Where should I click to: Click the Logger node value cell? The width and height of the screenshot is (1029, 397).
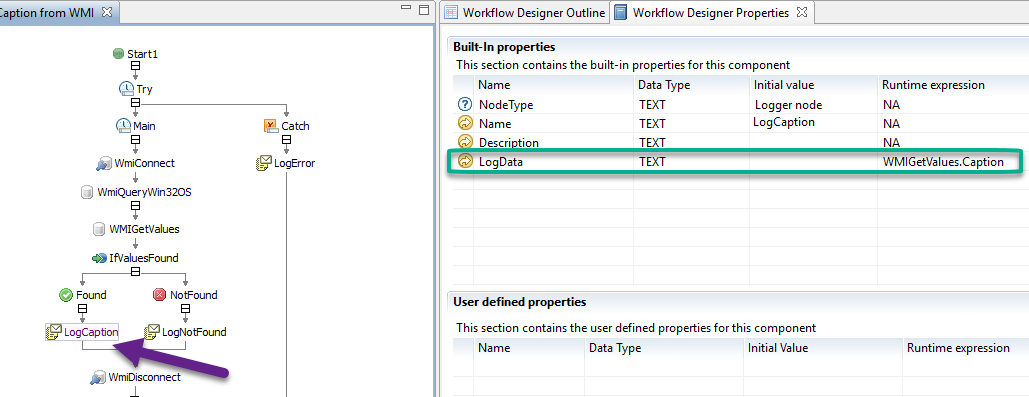coord(814,104)
